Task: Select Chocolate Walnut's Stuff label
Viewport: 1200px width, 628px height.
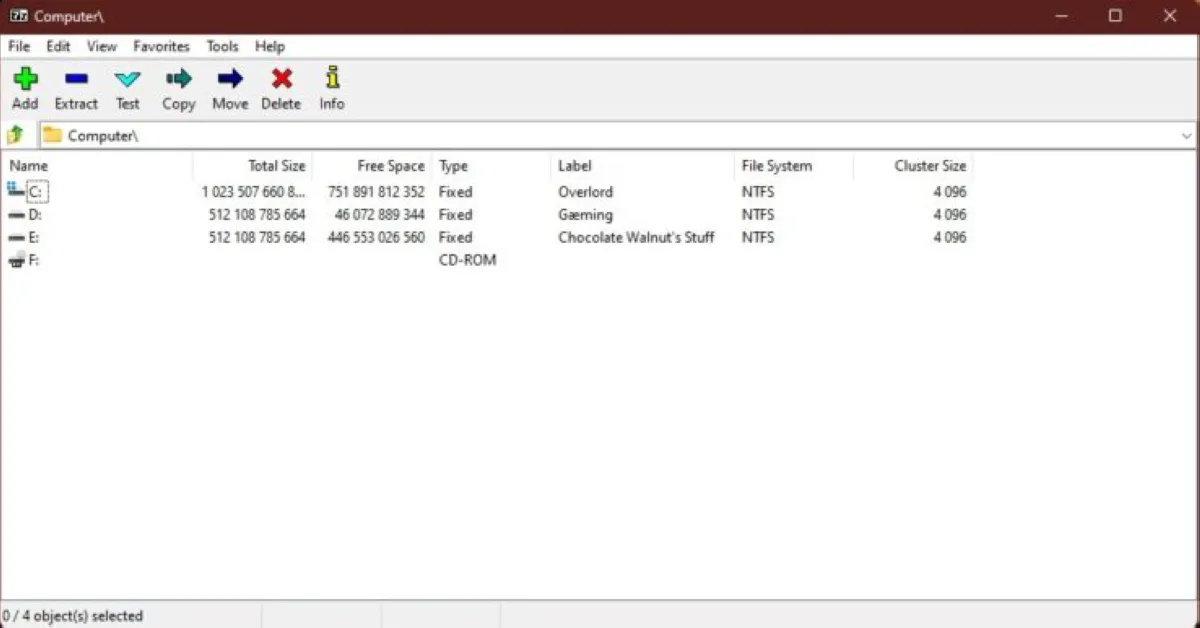Action: point(636,237)
